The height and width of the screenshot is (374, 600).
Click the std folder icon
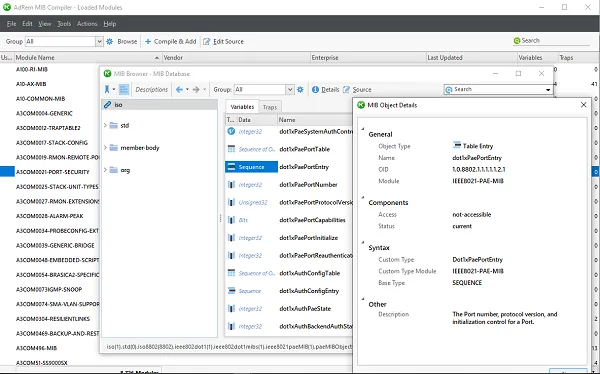coord(114,125)
